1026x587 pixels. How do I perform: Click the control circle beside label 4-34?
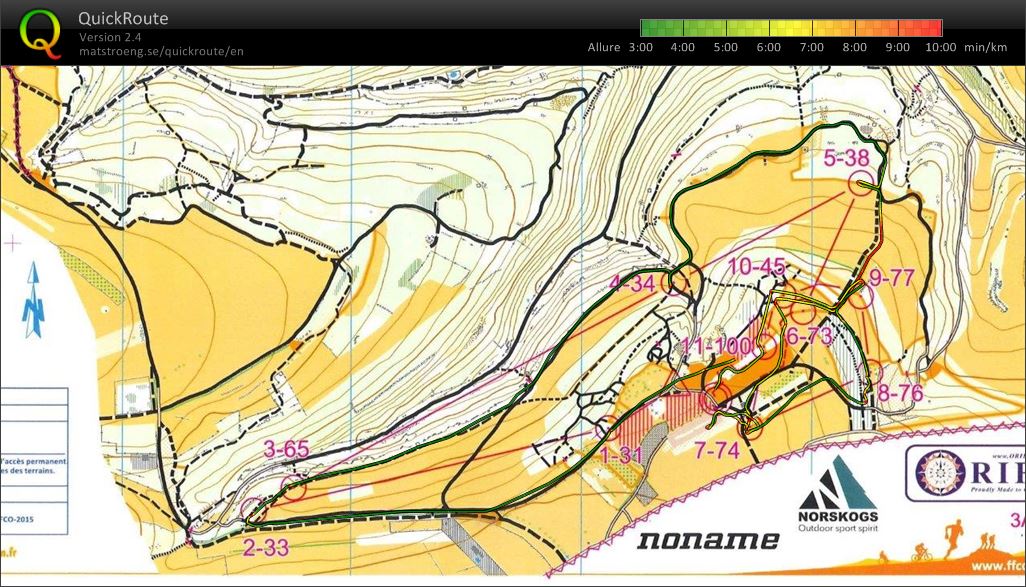click(x=674, y=283)
